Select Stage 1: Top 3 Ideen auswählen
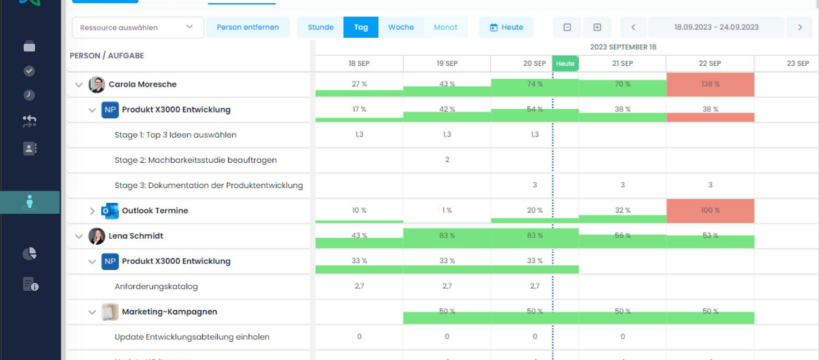Screen dimensions: 820x360 pyautogui.click(x=176, y=135)
